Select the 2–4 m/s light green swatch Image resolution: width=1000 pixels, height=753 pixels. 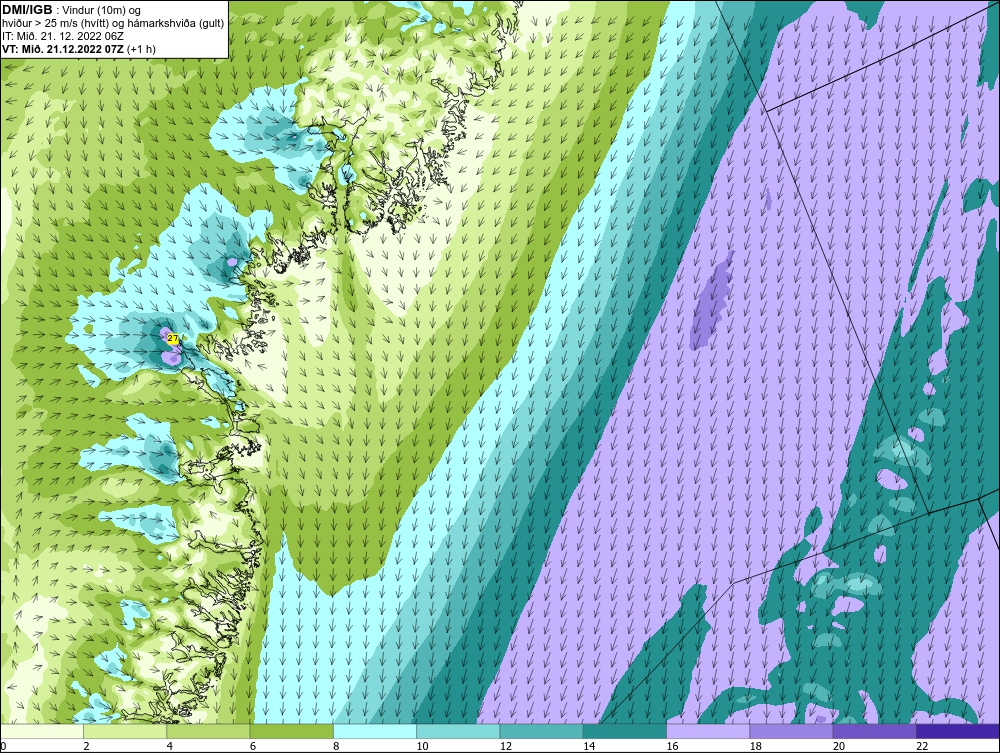pyautogui.click(x=125, y=731)
